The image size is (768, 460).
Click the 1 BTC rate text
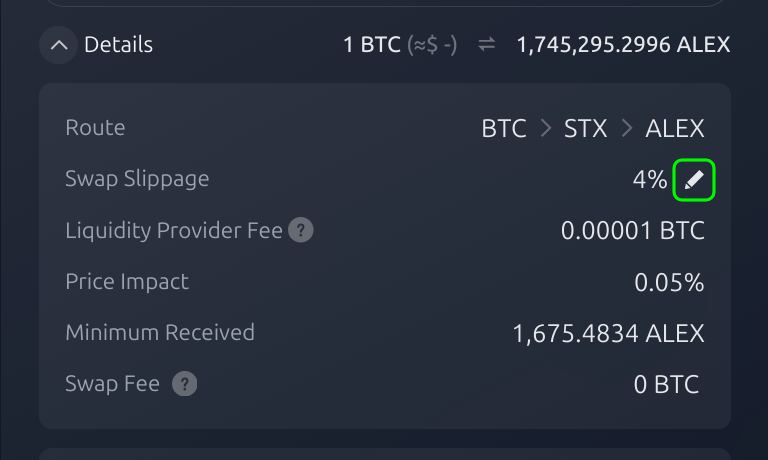click(372, 45)
